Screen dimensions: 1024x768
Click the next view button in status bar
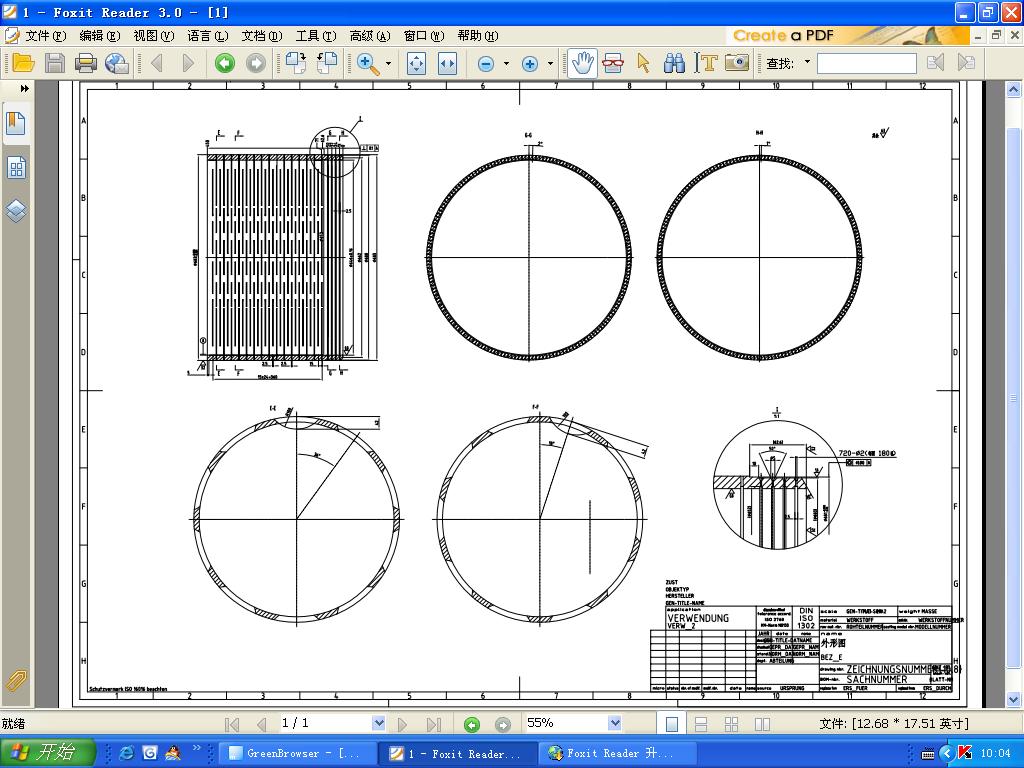(502, 724)
